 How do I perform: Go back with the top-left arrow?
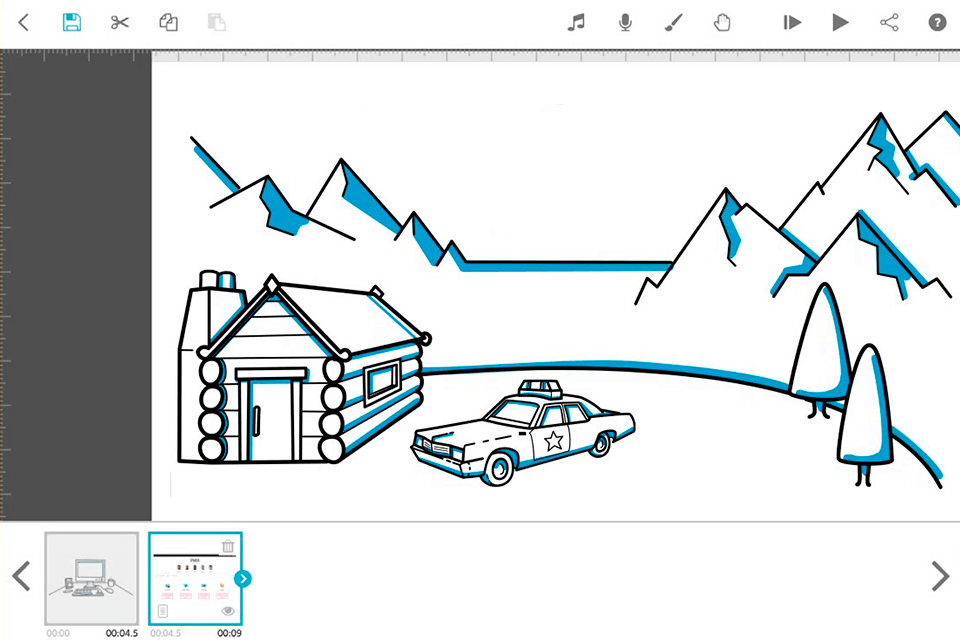(23, 22)
